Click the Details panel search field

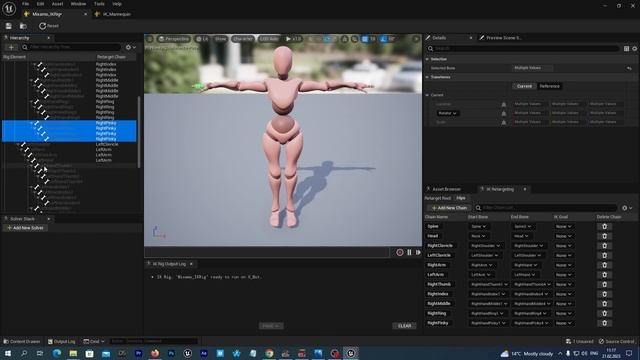[x=522, y=49]
